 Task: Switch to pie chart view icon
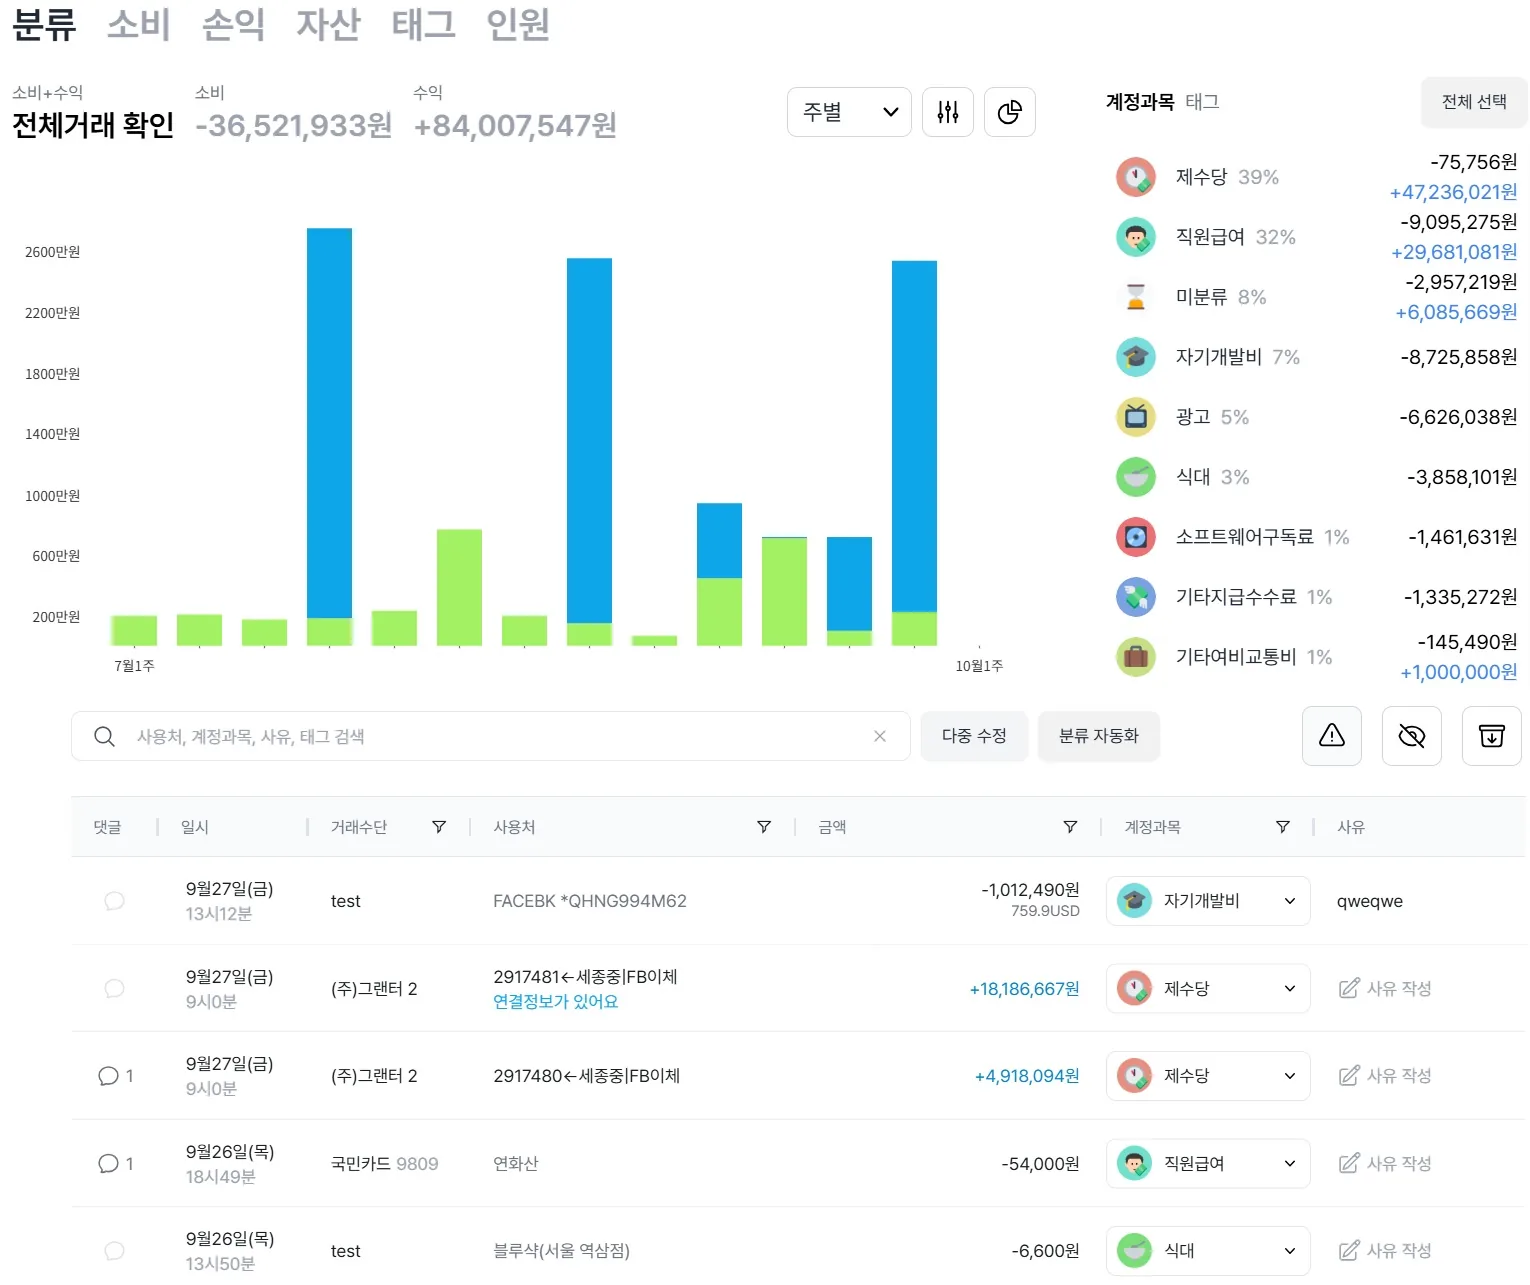coord(1010,112)
